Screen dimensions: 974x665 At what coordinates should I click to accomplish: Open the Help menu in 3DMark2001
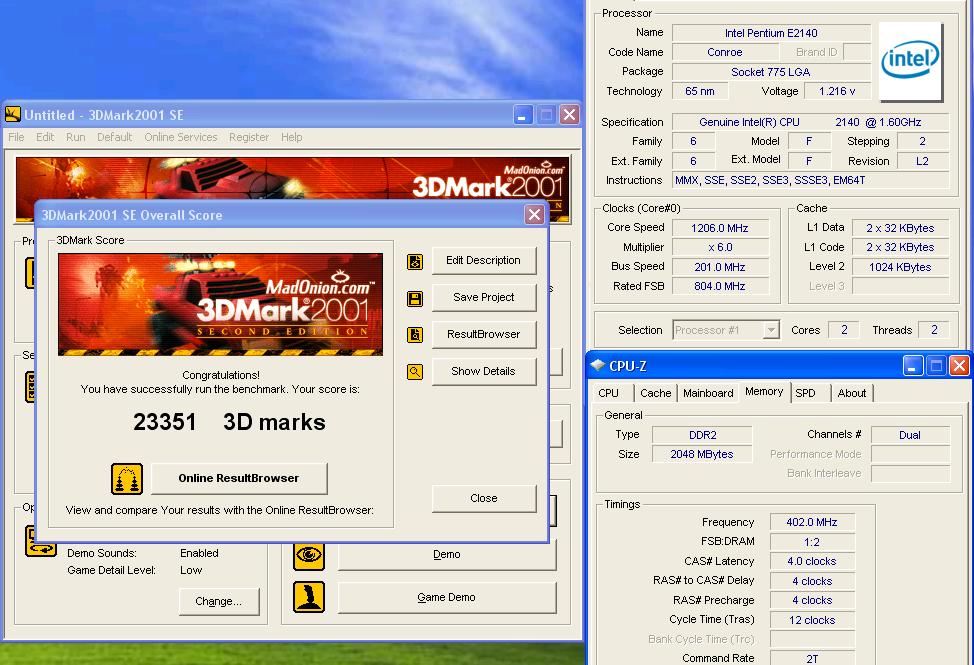(291, 137)
